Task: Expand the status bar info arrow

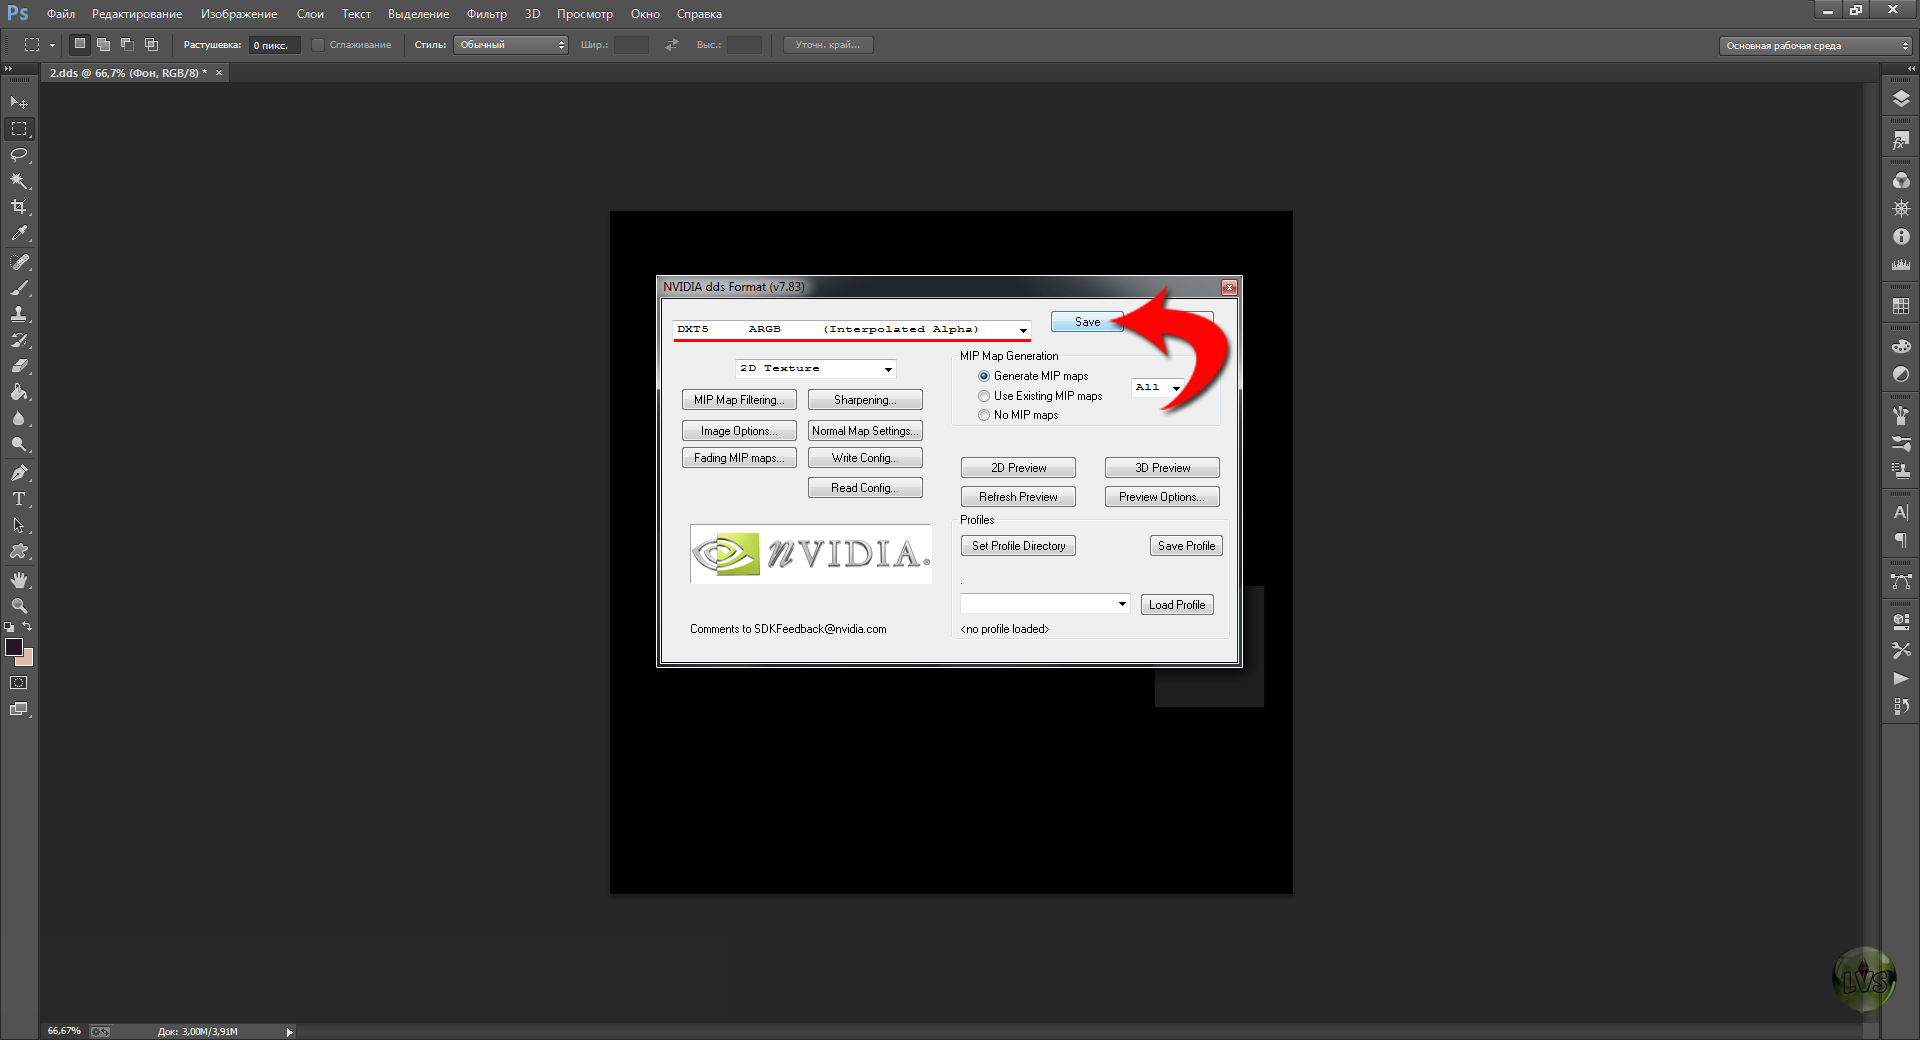Action: tap(290, 1032)
